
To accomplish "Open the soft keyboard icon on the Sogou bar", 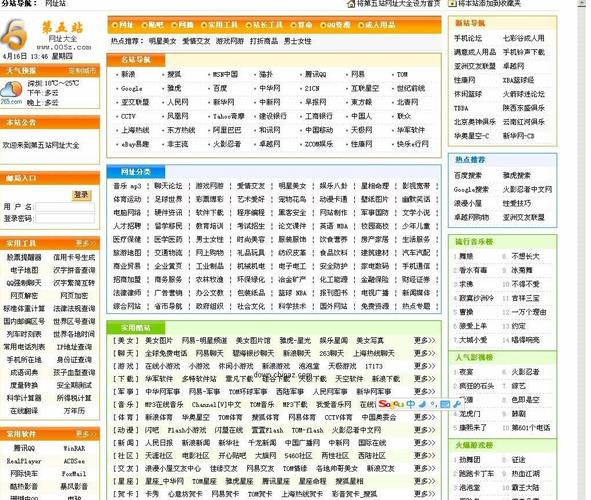I will 445,404.
